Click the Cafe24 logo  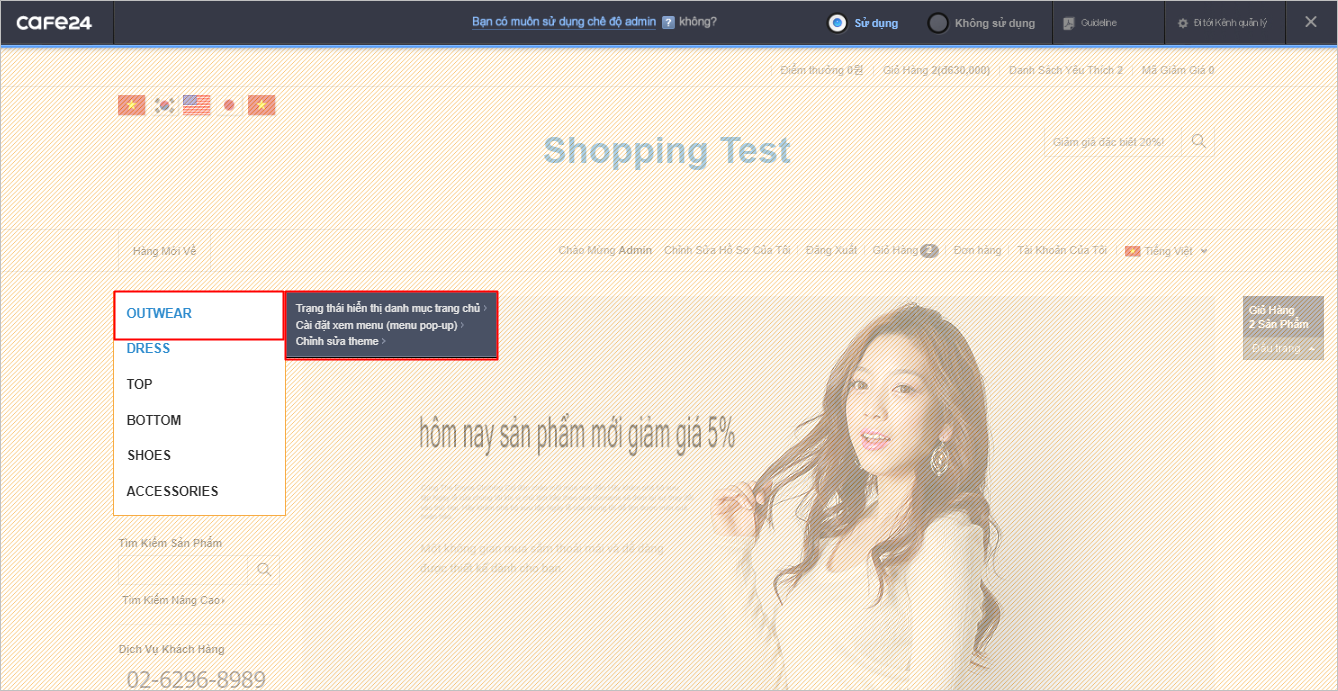pyautogui.click(x=54, y=22)
